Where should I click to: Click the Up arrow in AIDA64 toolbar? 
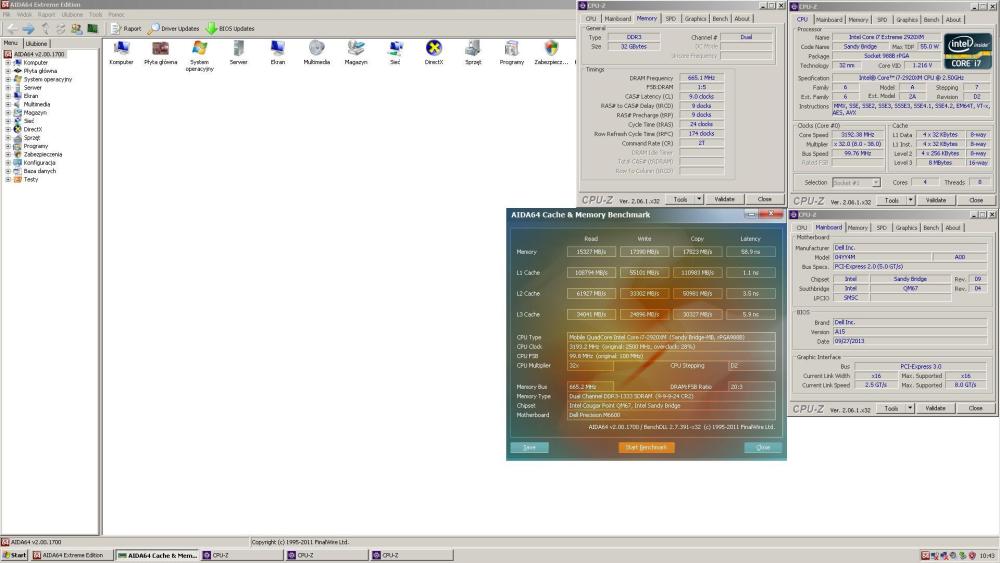point(45,29)
